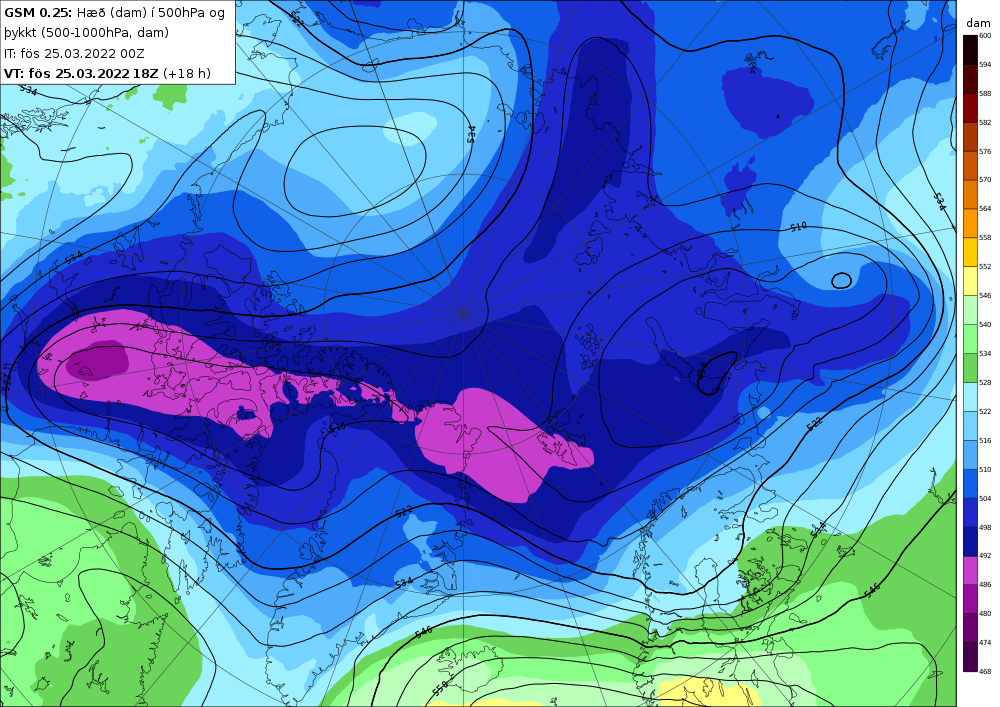This screenshot has width=1000, height=707.
Task: Click the legend value 588
Action: tap(985, 93)
